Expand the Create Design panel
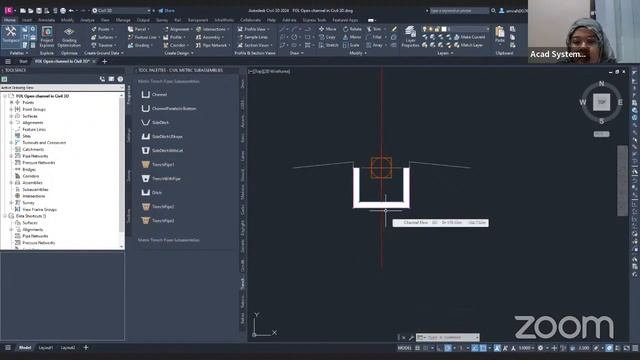640x360 pixels. pyautogui.click(x=179, y=53)
